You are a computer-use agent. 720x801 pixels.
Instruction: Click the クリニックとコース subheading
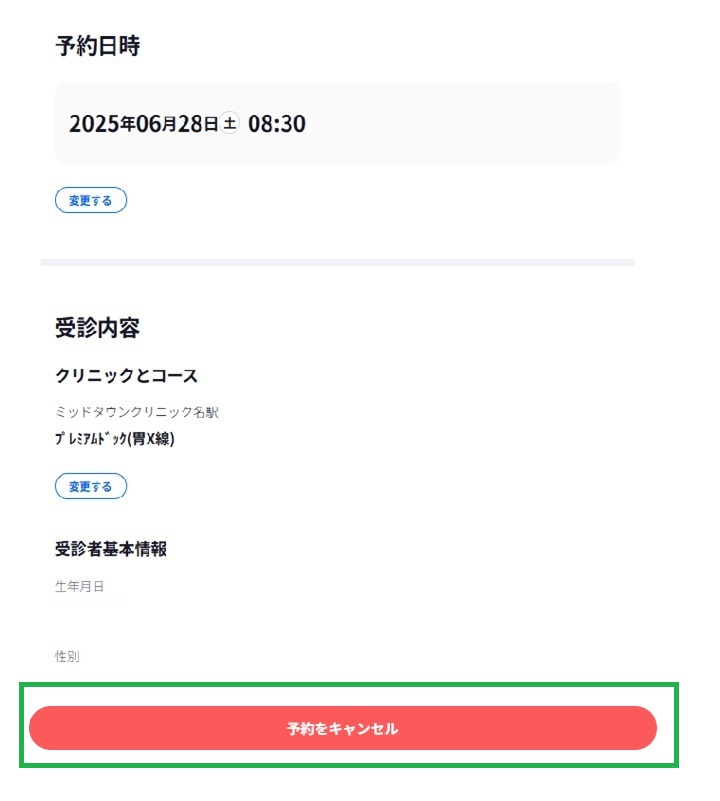[x=126, y=376]
